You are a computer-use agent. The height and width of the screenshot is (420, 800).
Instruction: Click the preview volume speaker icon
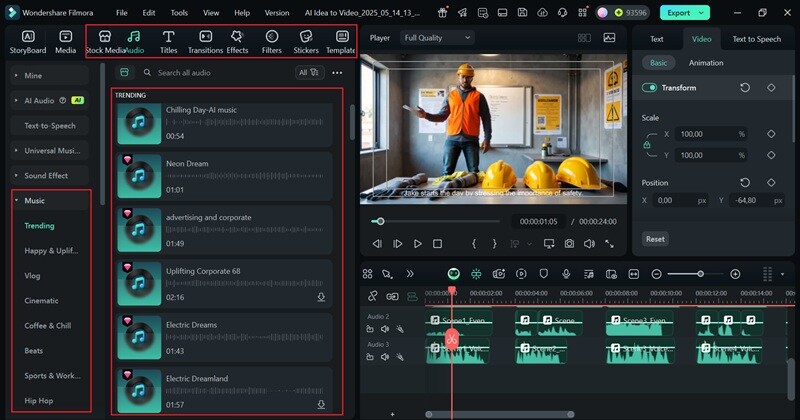tap(589, 244)
